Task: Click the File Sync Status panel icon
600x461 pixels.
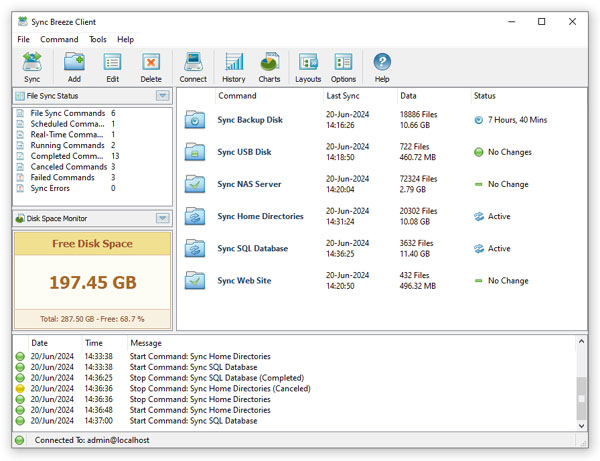Action: point(20,96)
